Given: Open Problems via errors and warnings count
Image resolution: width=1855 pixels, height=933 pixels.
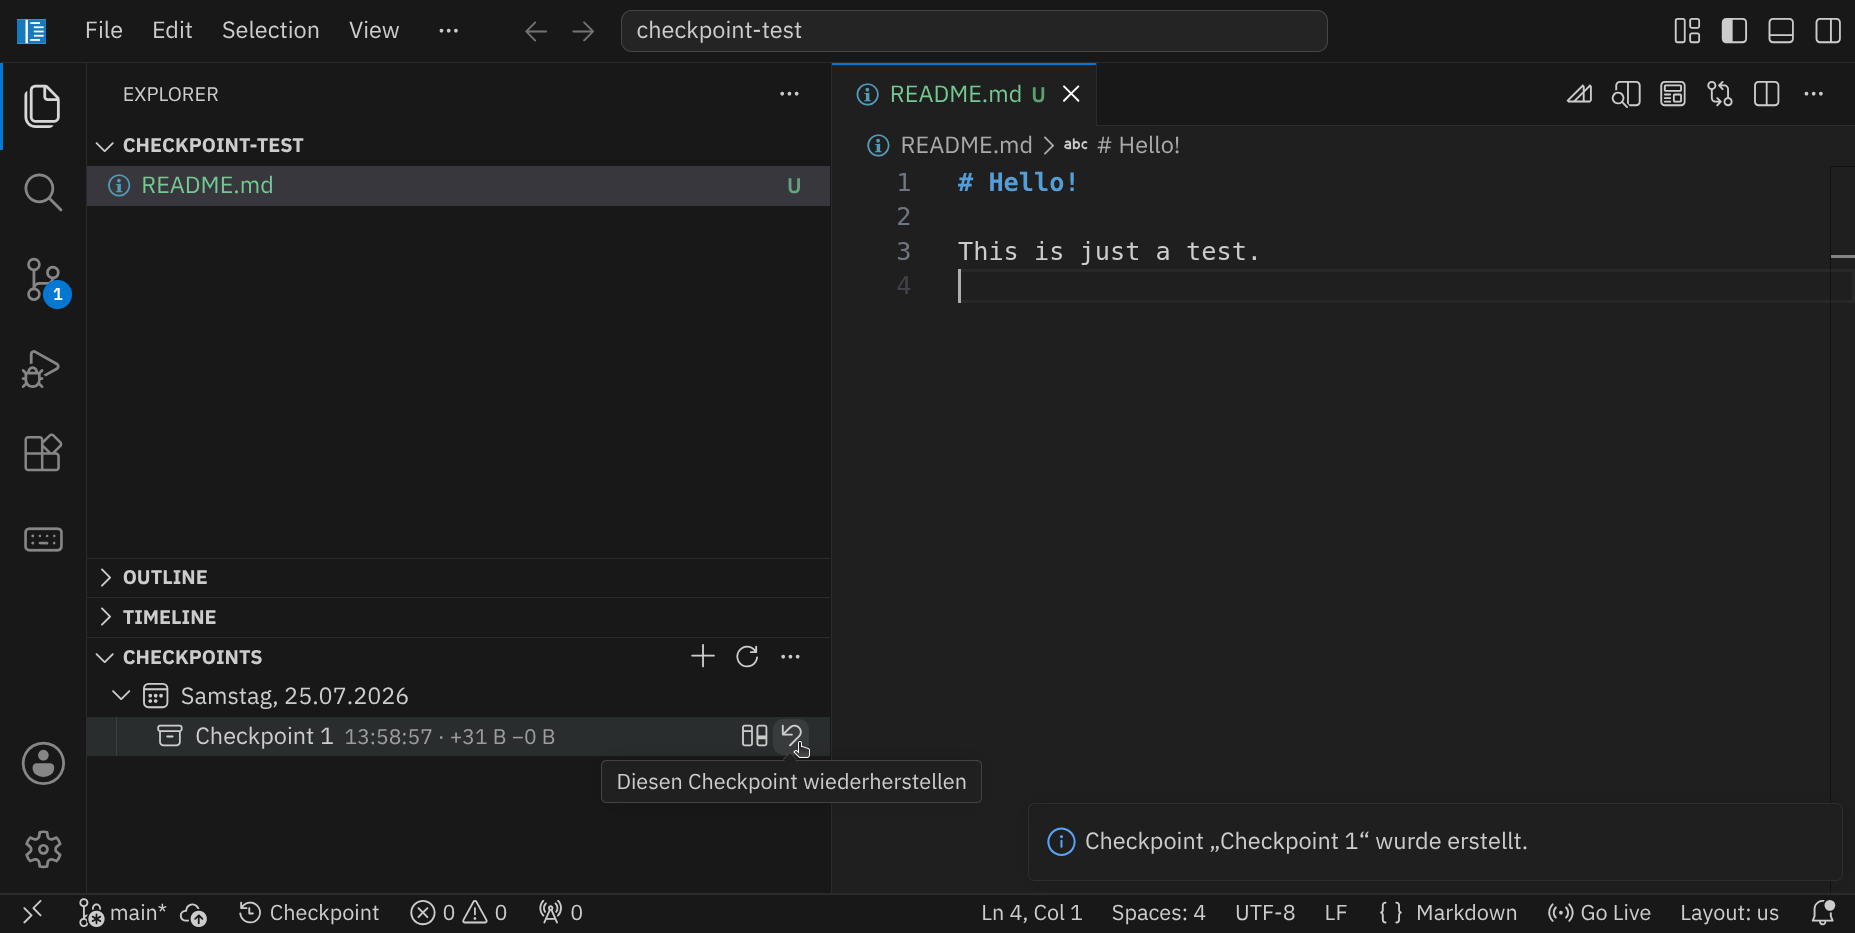Looking at the screenshot, I should click(459, 913).
